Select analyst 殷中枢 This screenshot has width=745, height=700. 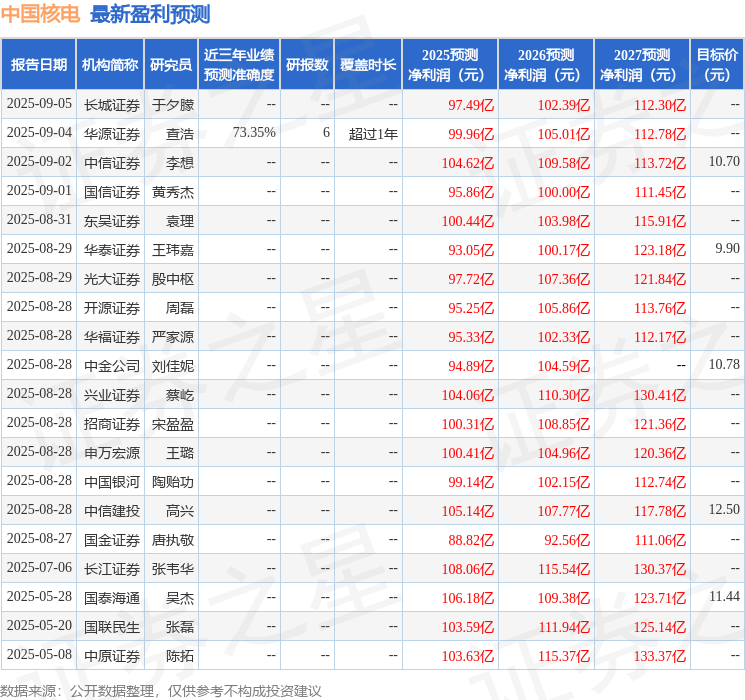(x=173, y=279)
